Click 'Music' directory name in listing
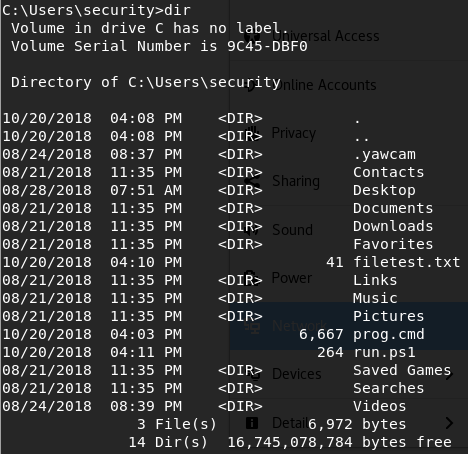 (375, 298)
